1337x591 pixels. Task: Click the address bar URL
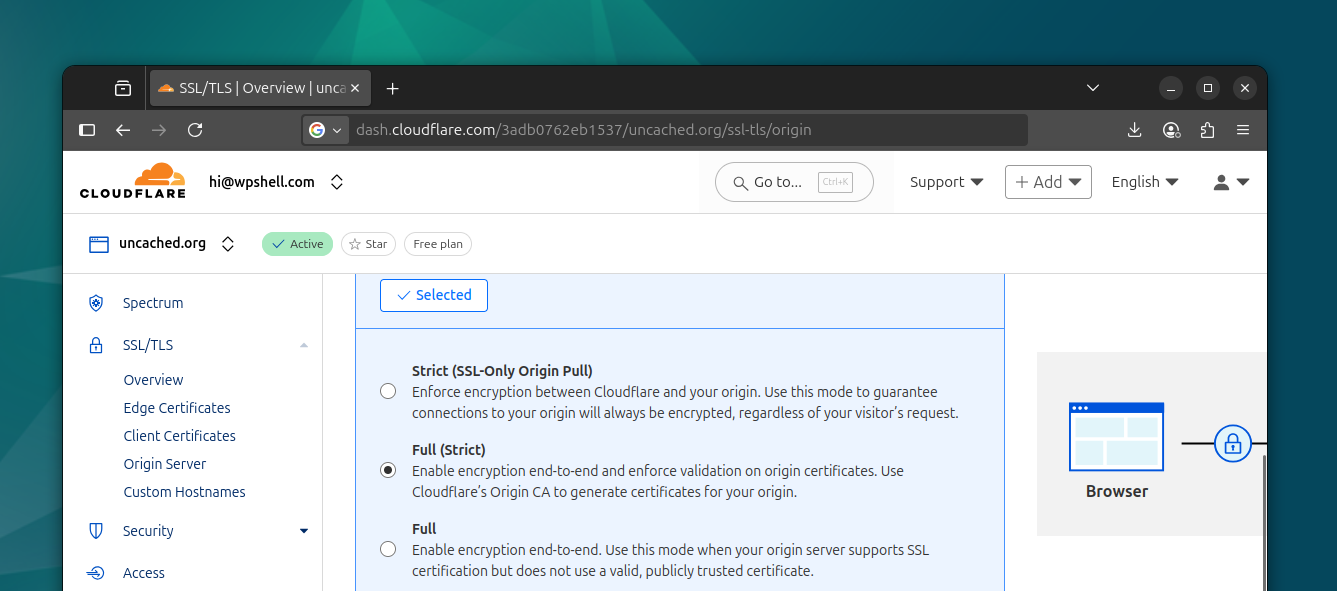point(584,130)
